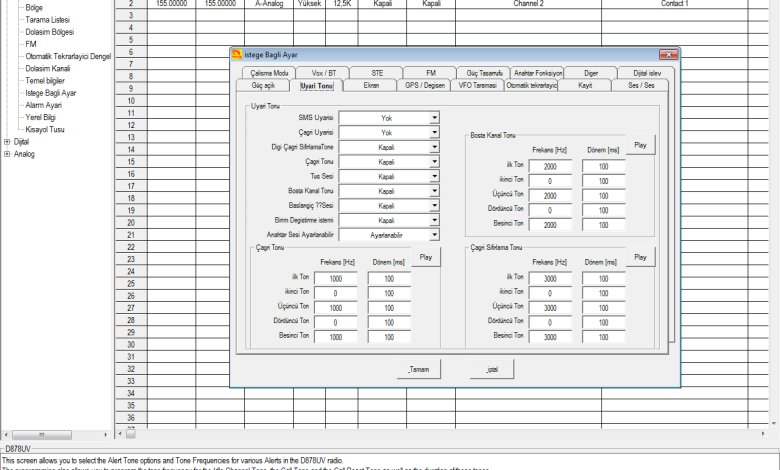This screenshot has height=470, width=780.
Task: Switch to the FM tab
Action: tap(431, 73)
